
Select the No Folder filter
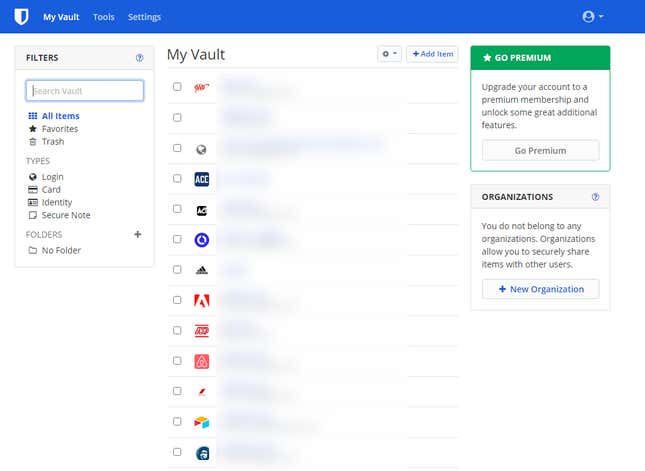click(x=61, y=250)
